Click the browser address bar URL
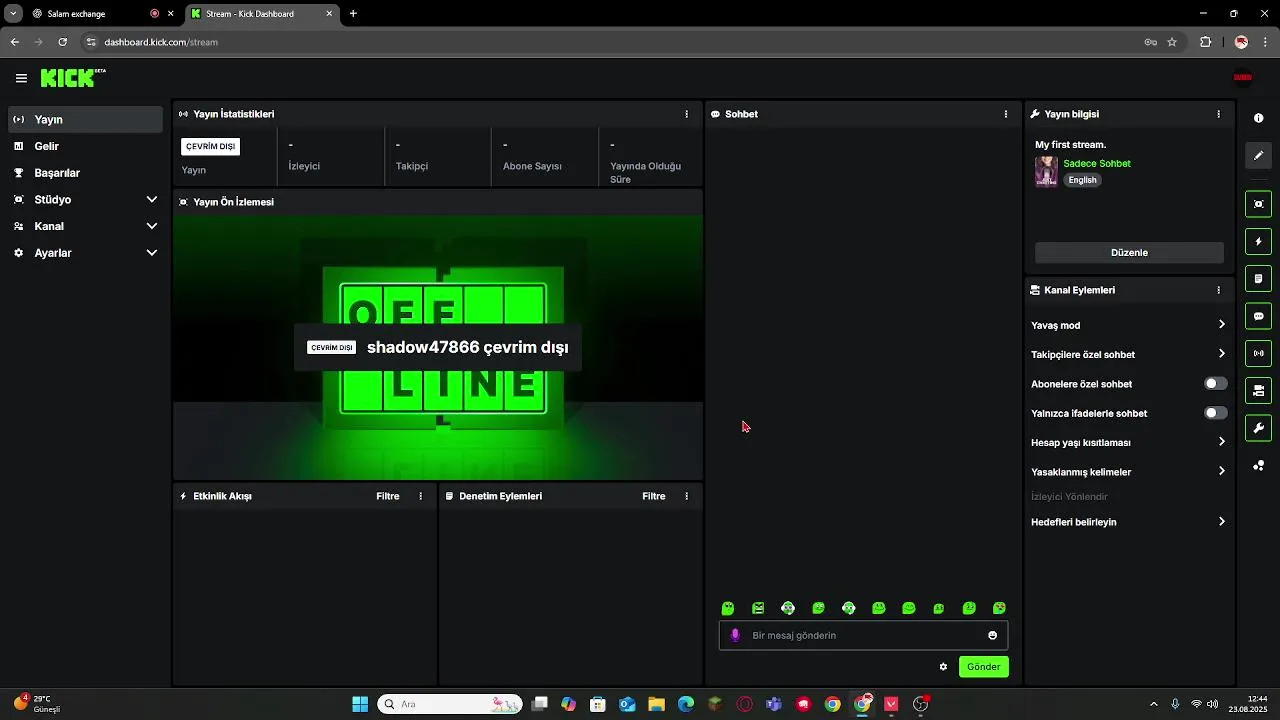Screen dimensions: 1280x720 [x=161, y=42]
